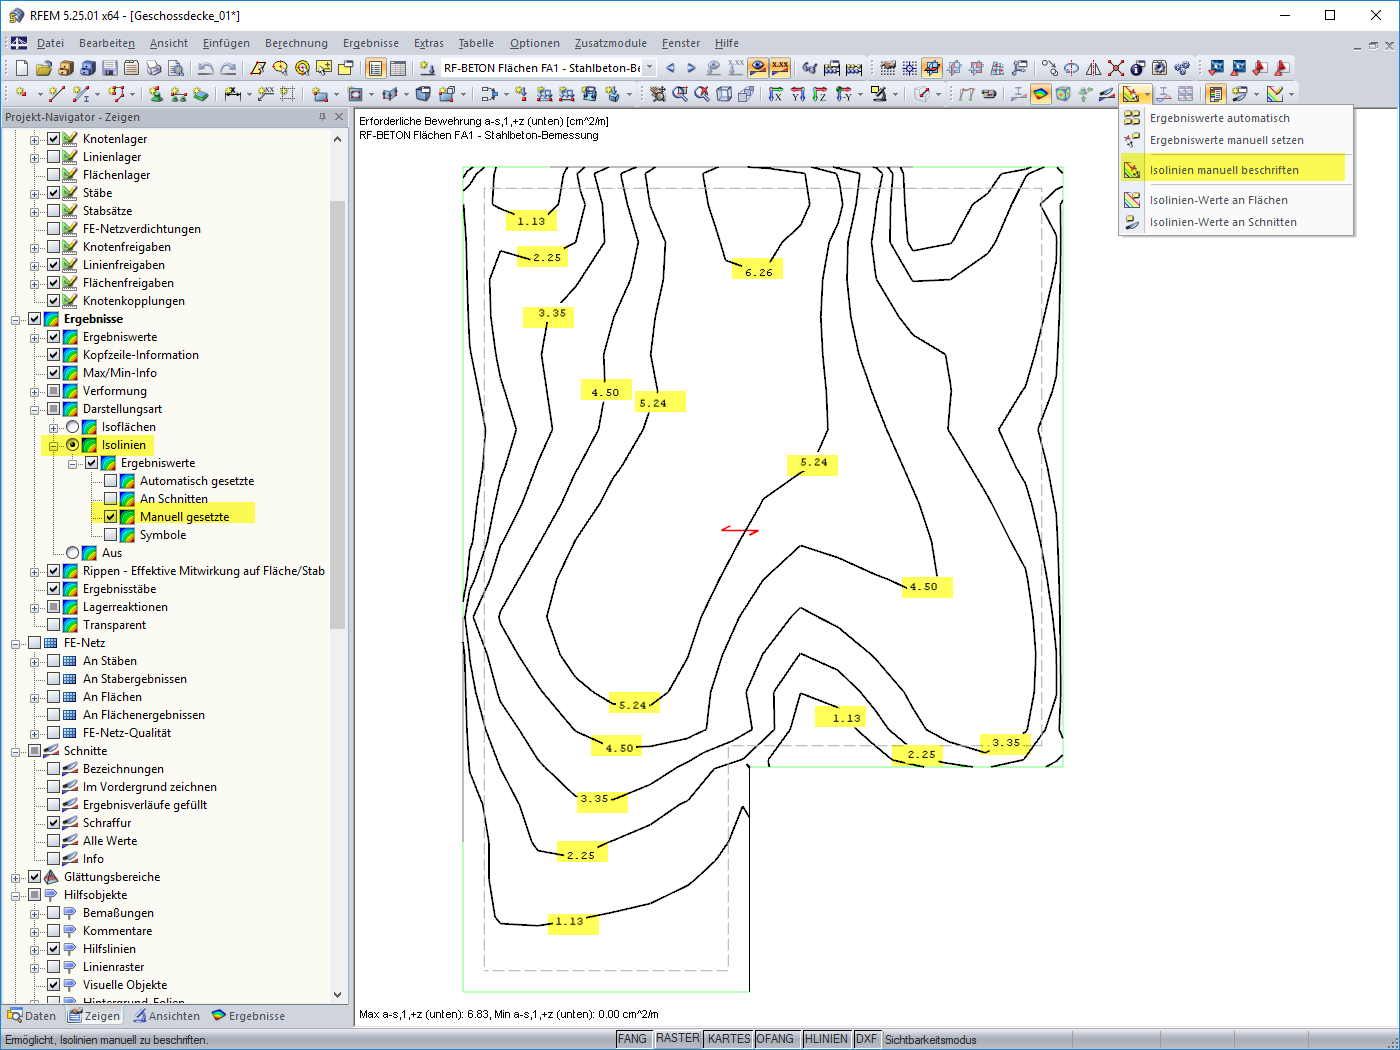Click the Redo arrow icon
Screen dimensions: 1400x1050
pyautogui.click(x=228, y=68)
